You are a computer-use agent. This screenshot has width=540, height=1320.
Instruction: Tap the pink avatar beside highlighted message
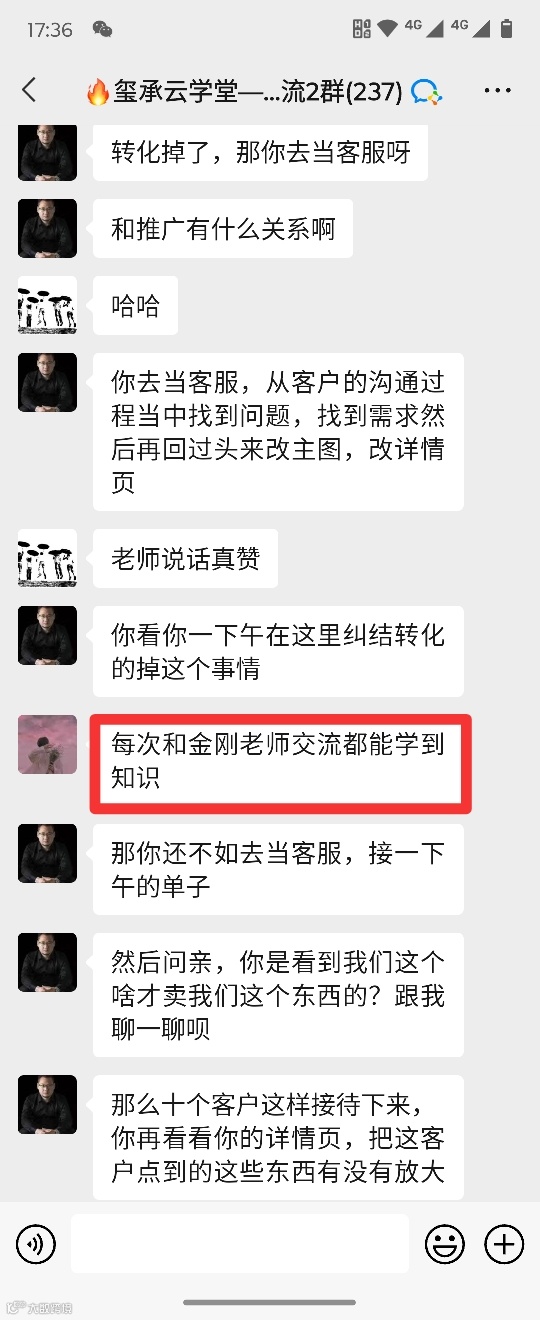[47, 744]
